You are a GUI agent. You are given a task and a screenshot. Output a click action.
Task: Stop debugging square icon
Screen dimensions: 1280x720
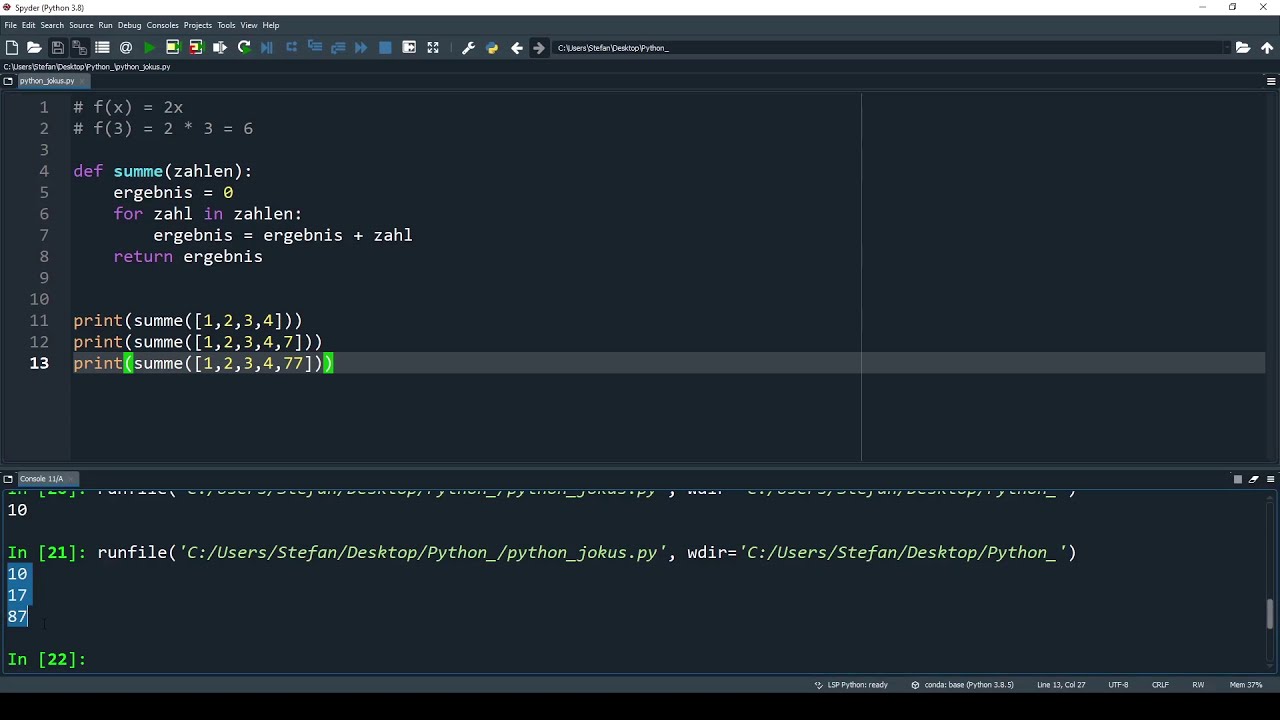click(x=385, y=47)
